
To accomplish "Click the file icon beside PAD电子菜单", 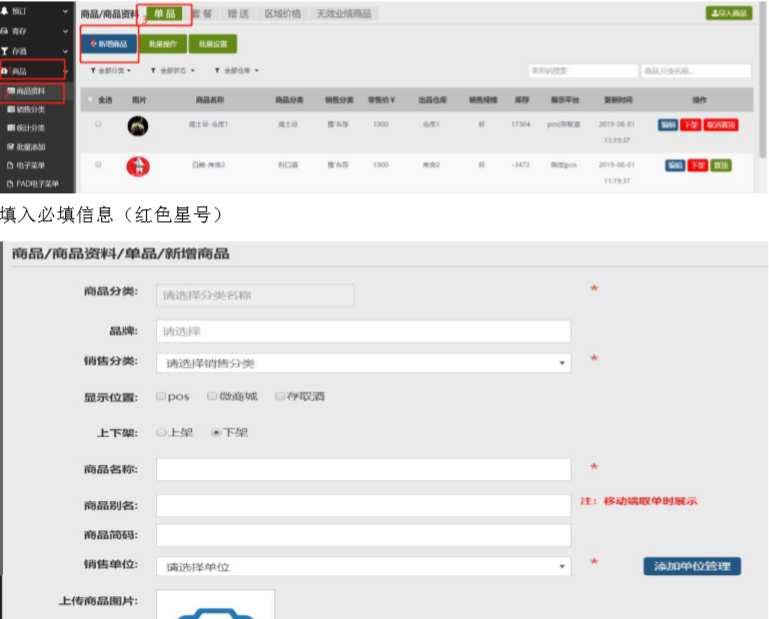I will (x=10, y=184).
